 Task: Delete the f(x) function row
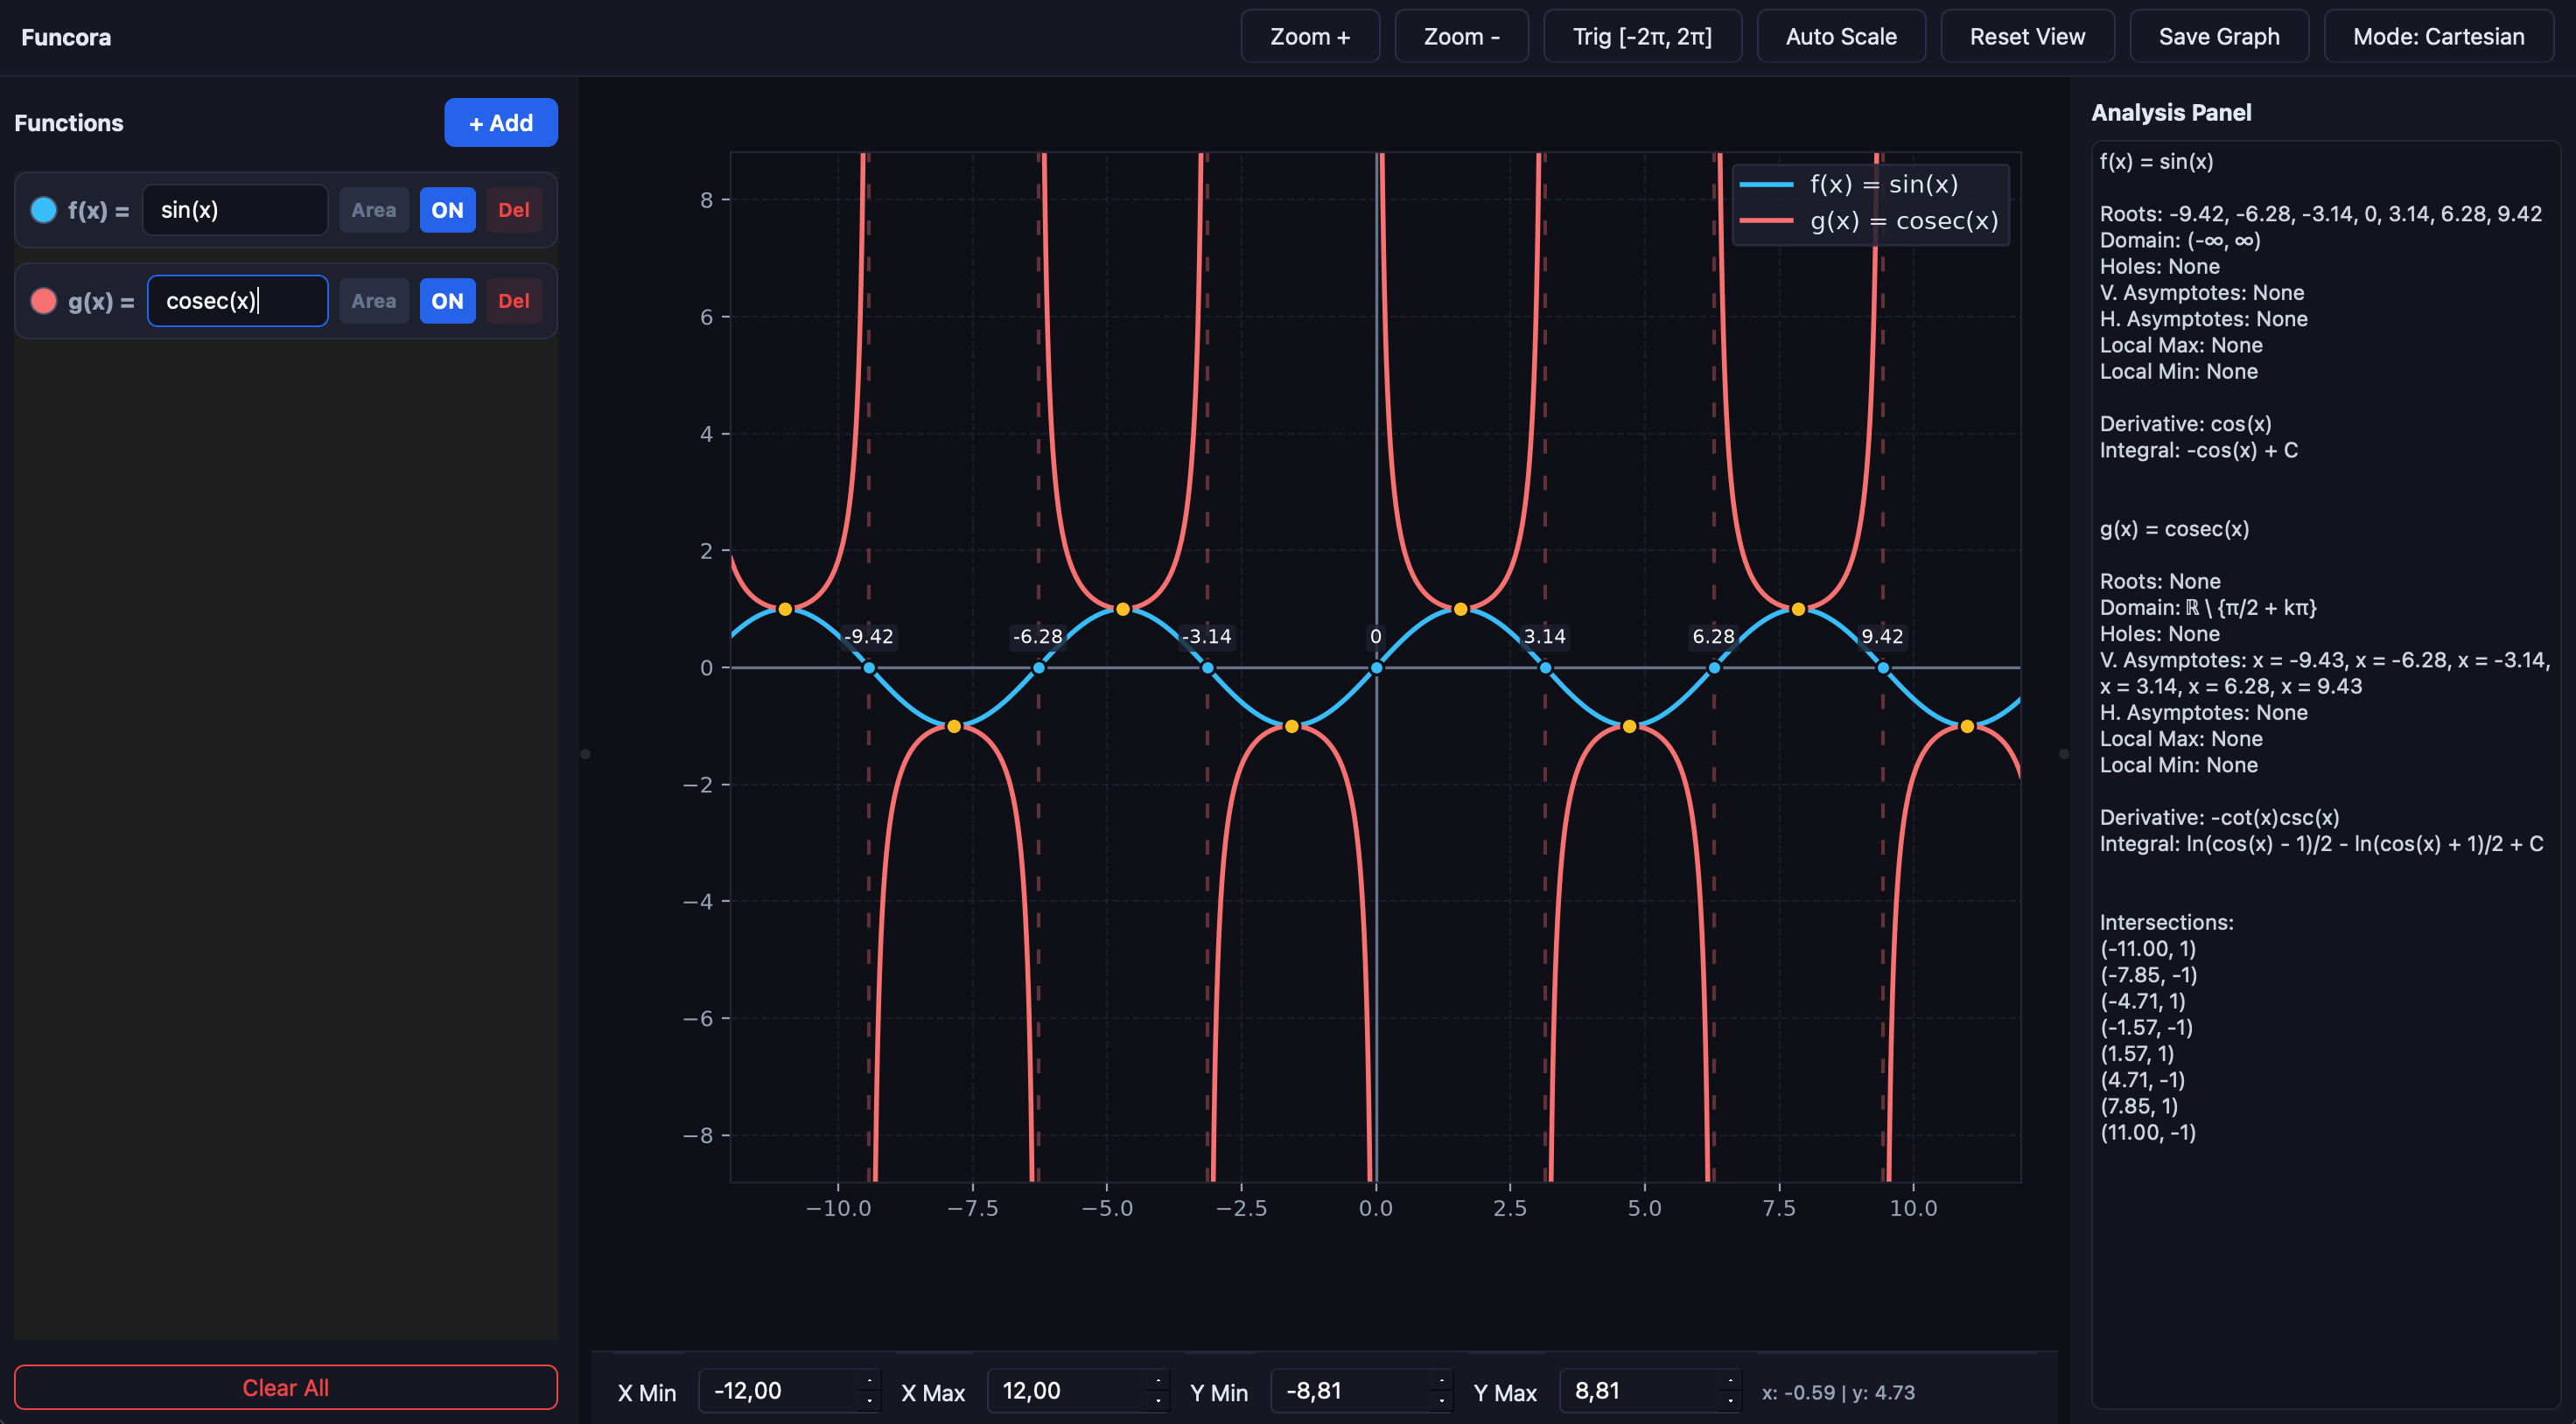514,210
